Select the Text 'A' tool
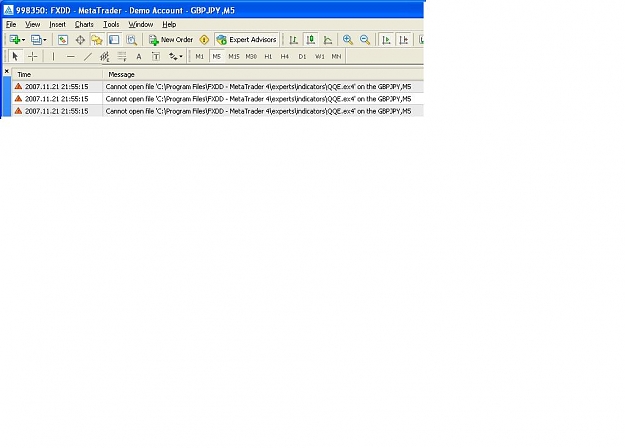This screenshot has width=625, height=448. point(139,57)
